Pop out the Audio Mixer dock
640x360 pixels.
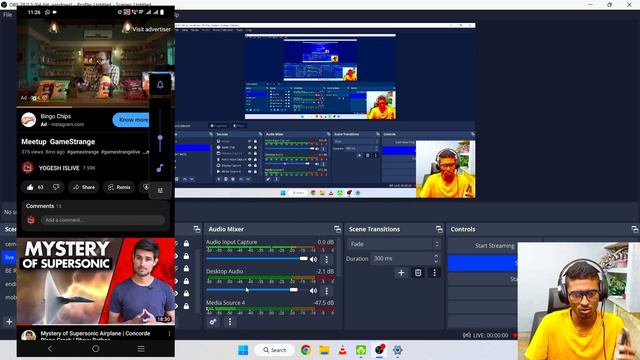[x=337, y=229]
